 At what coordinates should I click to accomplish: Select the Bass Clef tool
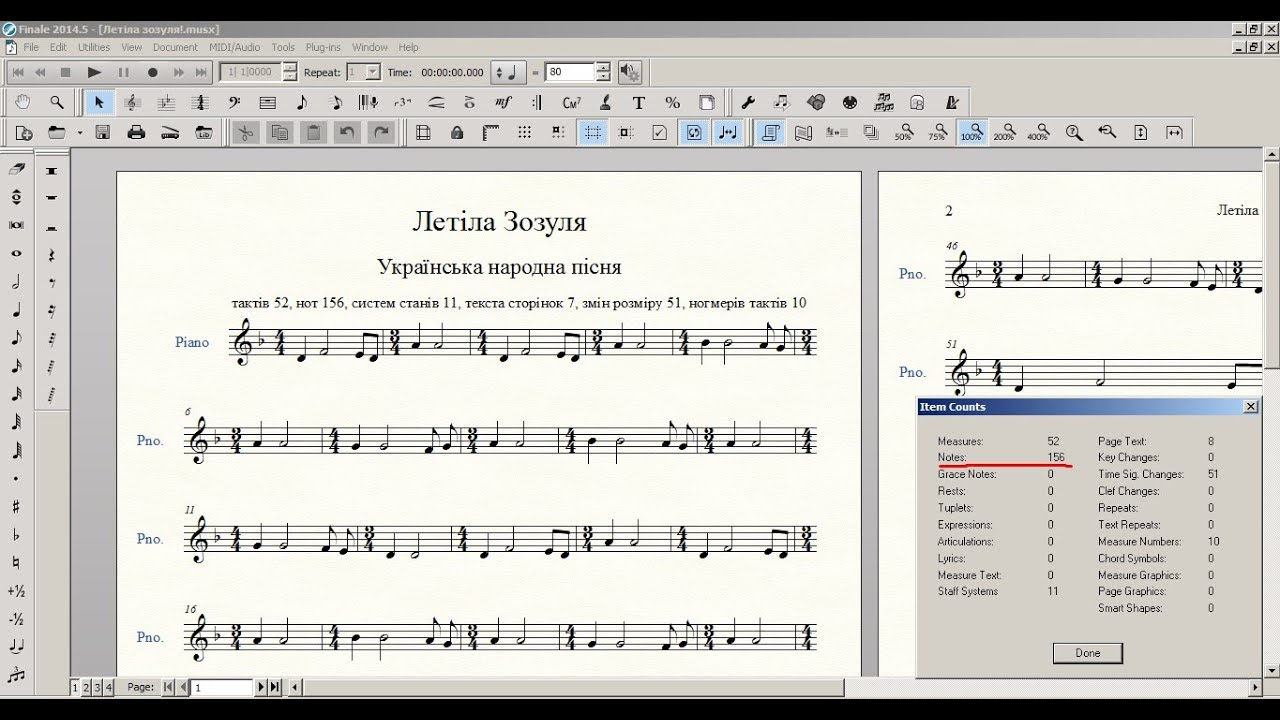click(x=234, y=102)
